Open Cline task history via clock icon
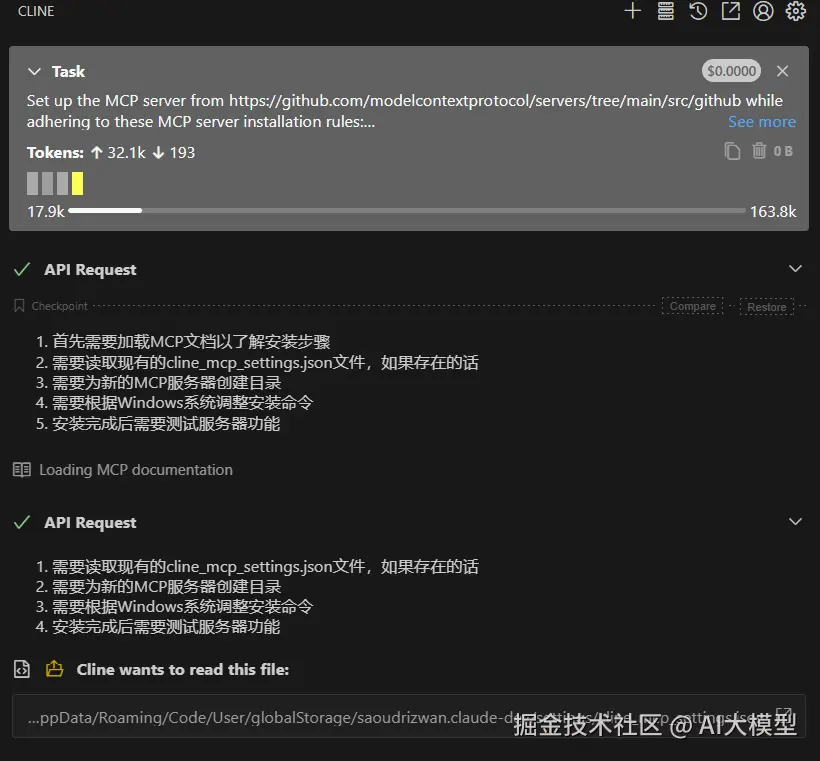 pos(697,12)
